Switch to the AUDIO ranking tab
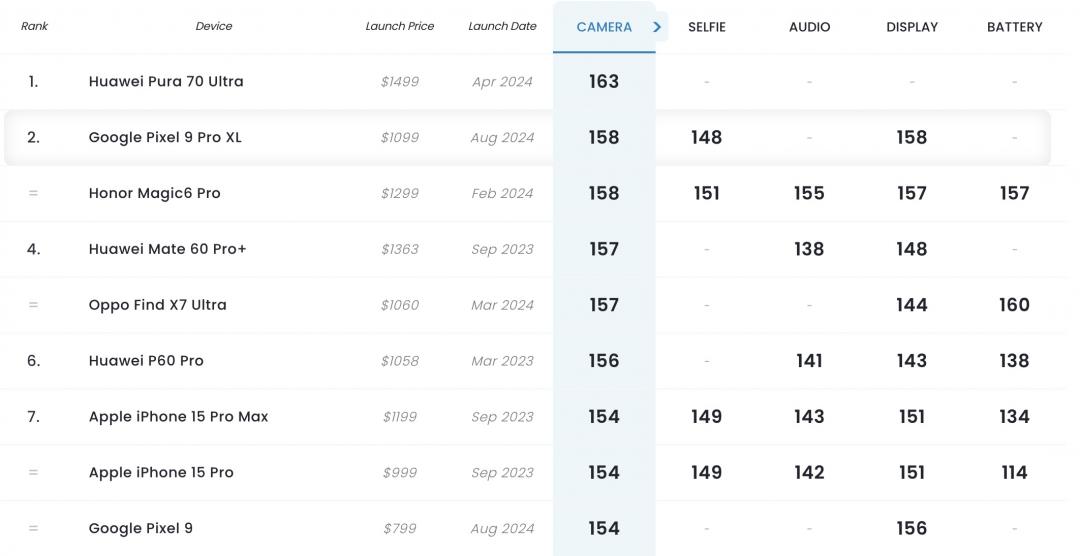This screenshot has height=556, width=1080. pos(809,27)
